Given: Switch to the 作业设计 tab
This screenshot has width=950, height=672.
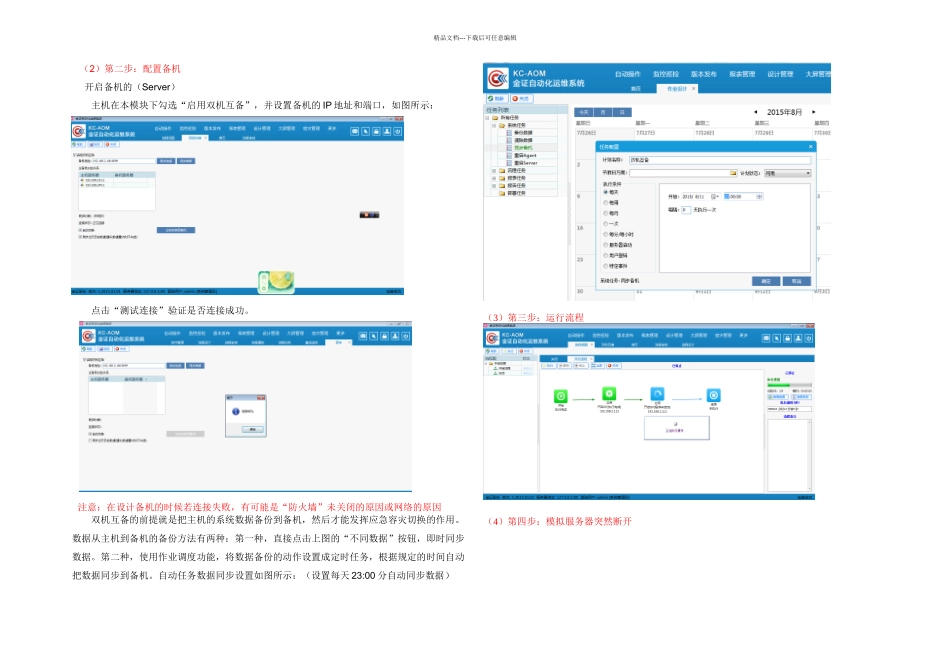Looking at the screenshot, I should (677, 88).
